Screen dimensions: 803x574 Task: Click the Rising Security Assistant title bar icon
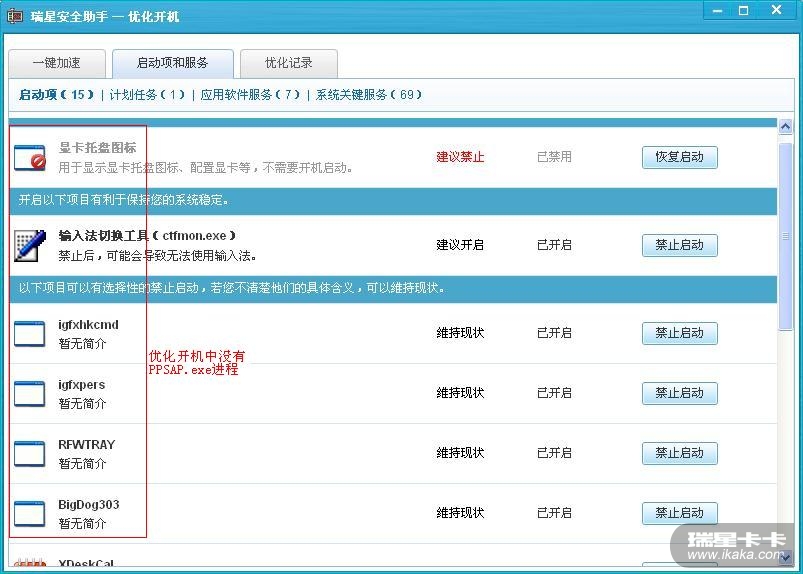(x=14, y=16)
